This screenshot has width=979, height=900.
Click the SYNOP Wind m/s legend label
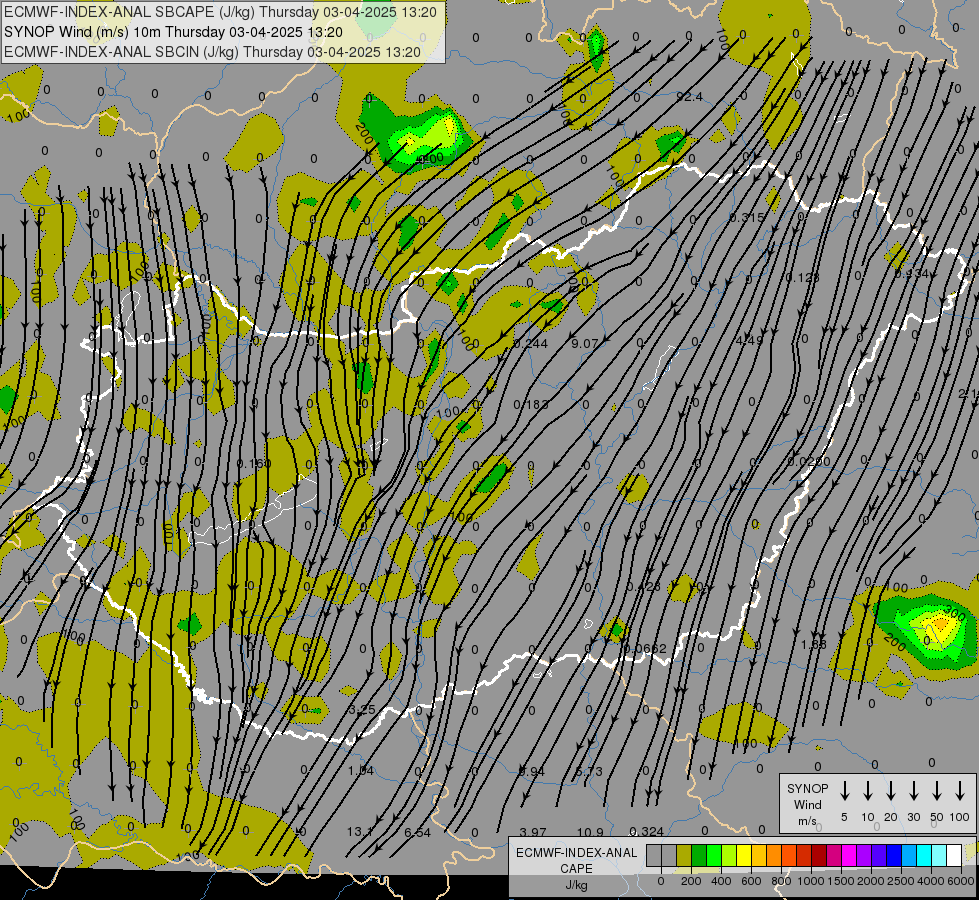[x=807, y=804]
